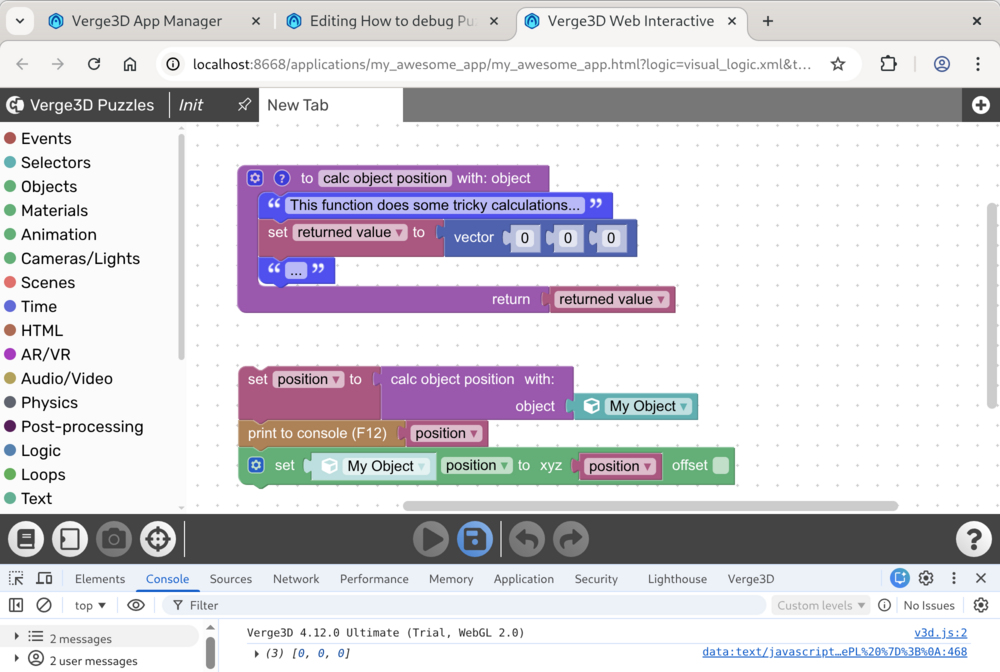Open the Network tab in DevTools
1000x672 pixels.
pyautogui.click(x=296, y=579)
